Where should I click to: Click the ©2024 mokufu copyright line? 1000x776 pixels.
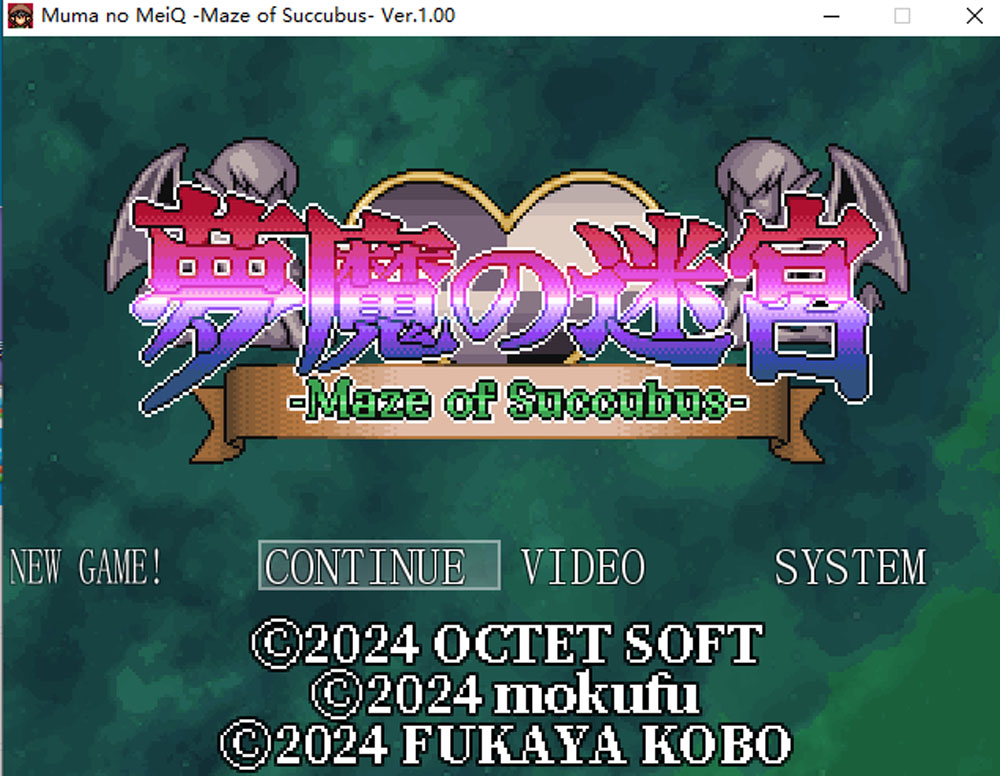[506, 694]
